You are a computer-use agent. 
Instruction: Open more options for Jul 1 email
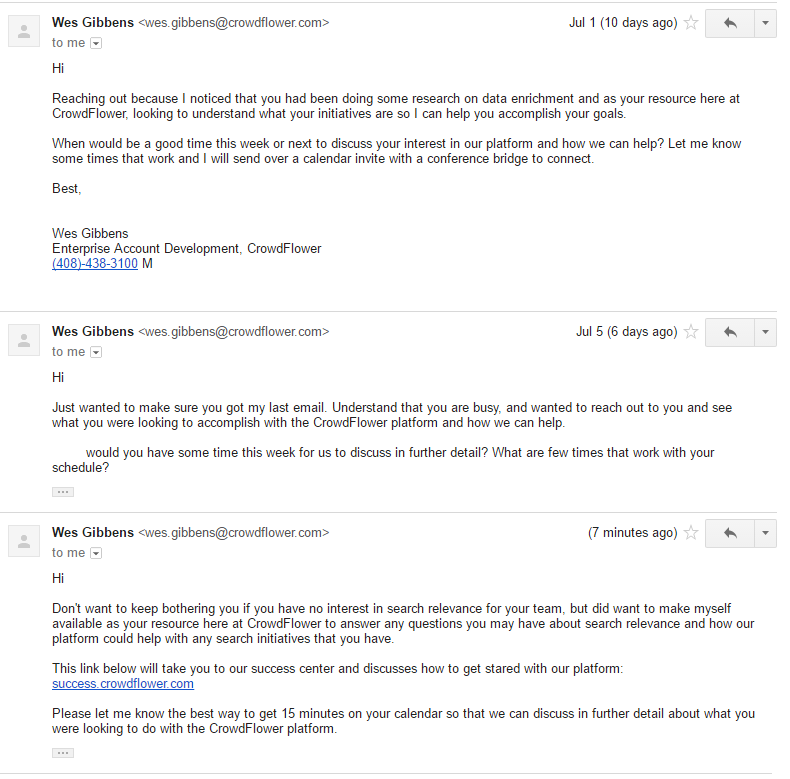click(x=765, y=23)
